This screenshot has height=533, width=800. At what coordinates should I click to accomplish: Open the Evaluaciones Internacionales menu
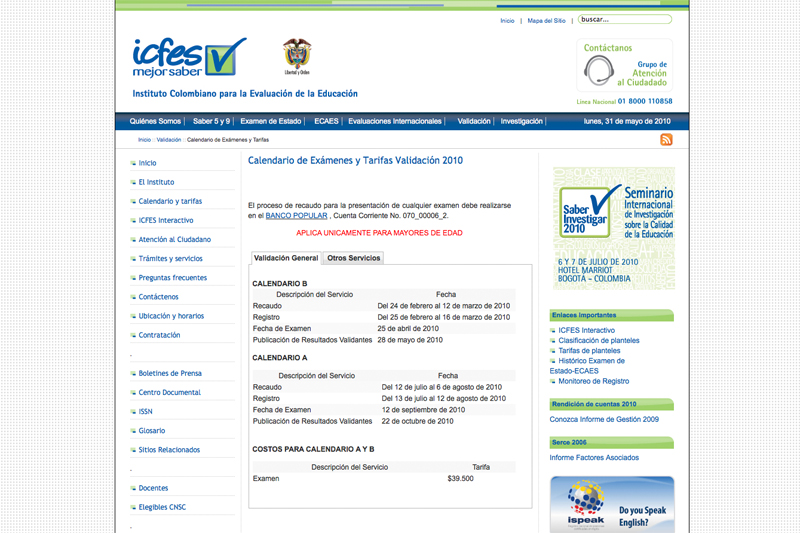pos(395,121)
